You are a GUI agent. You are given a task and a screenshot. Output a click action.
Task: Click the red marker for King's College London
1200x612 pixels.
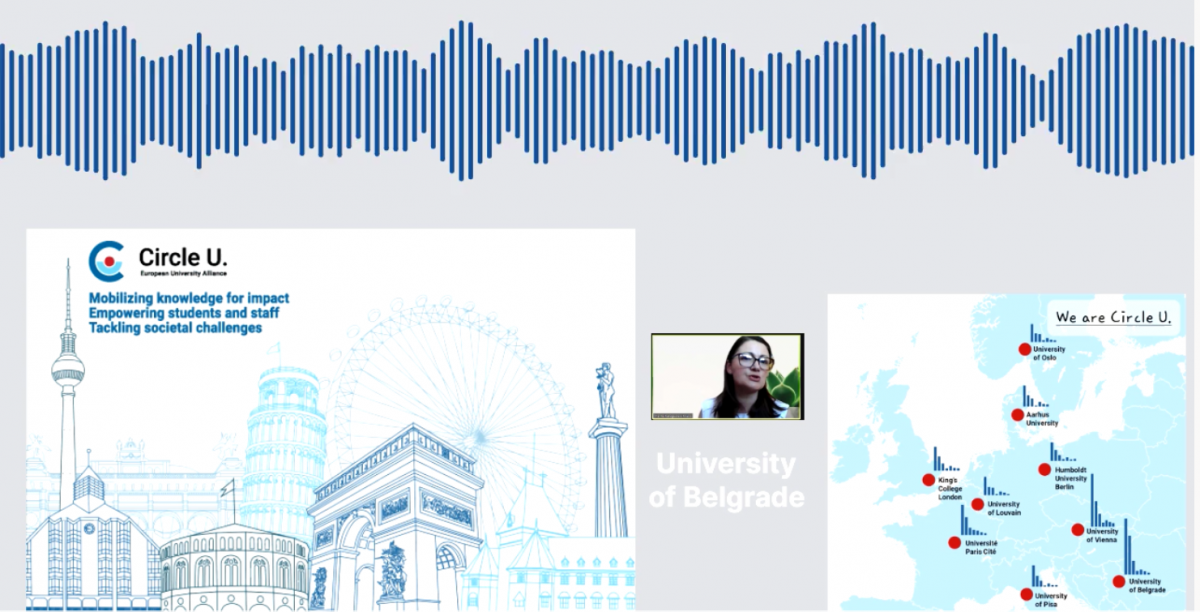click(928, 480)
